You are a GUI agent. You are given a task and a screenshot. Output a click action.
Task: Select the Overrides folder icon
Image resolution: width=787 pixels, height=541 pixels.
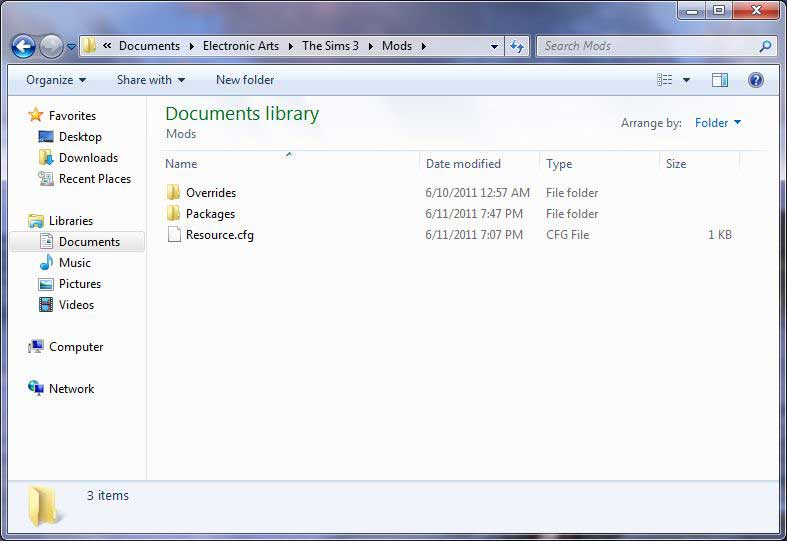pyautogui.click(x=173, y=192)
